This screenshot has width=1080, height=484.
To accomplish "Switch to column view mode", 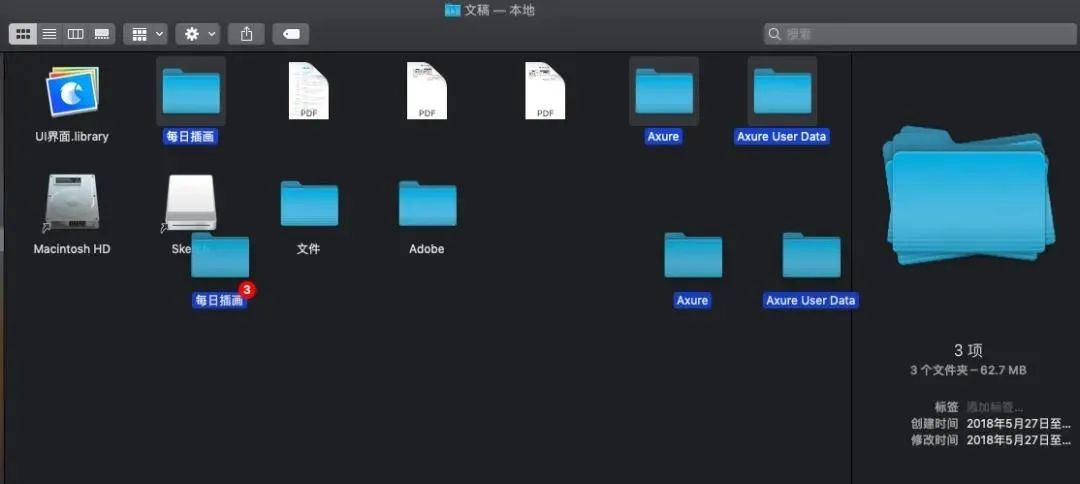I will point(75,34).
